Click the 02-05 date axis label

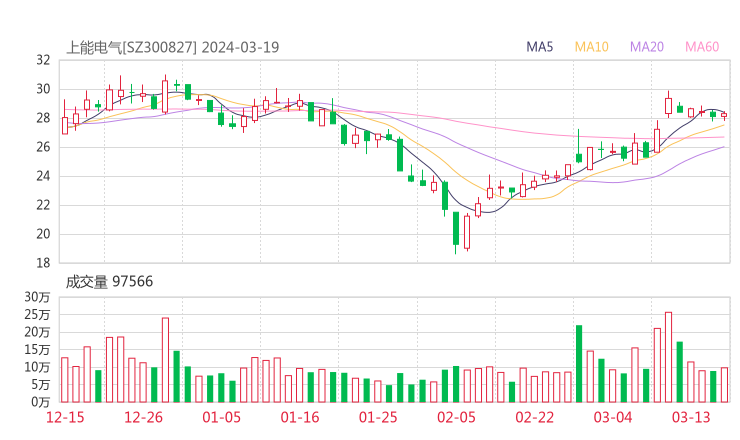coord(456,417)
